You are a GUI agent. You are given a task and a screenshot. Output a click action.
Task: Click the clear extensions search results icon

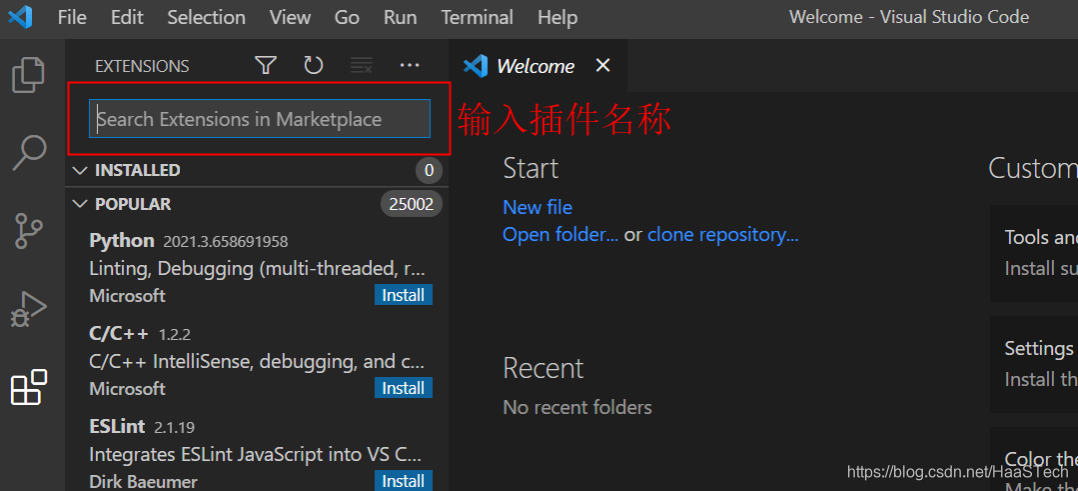click(362, 65)
